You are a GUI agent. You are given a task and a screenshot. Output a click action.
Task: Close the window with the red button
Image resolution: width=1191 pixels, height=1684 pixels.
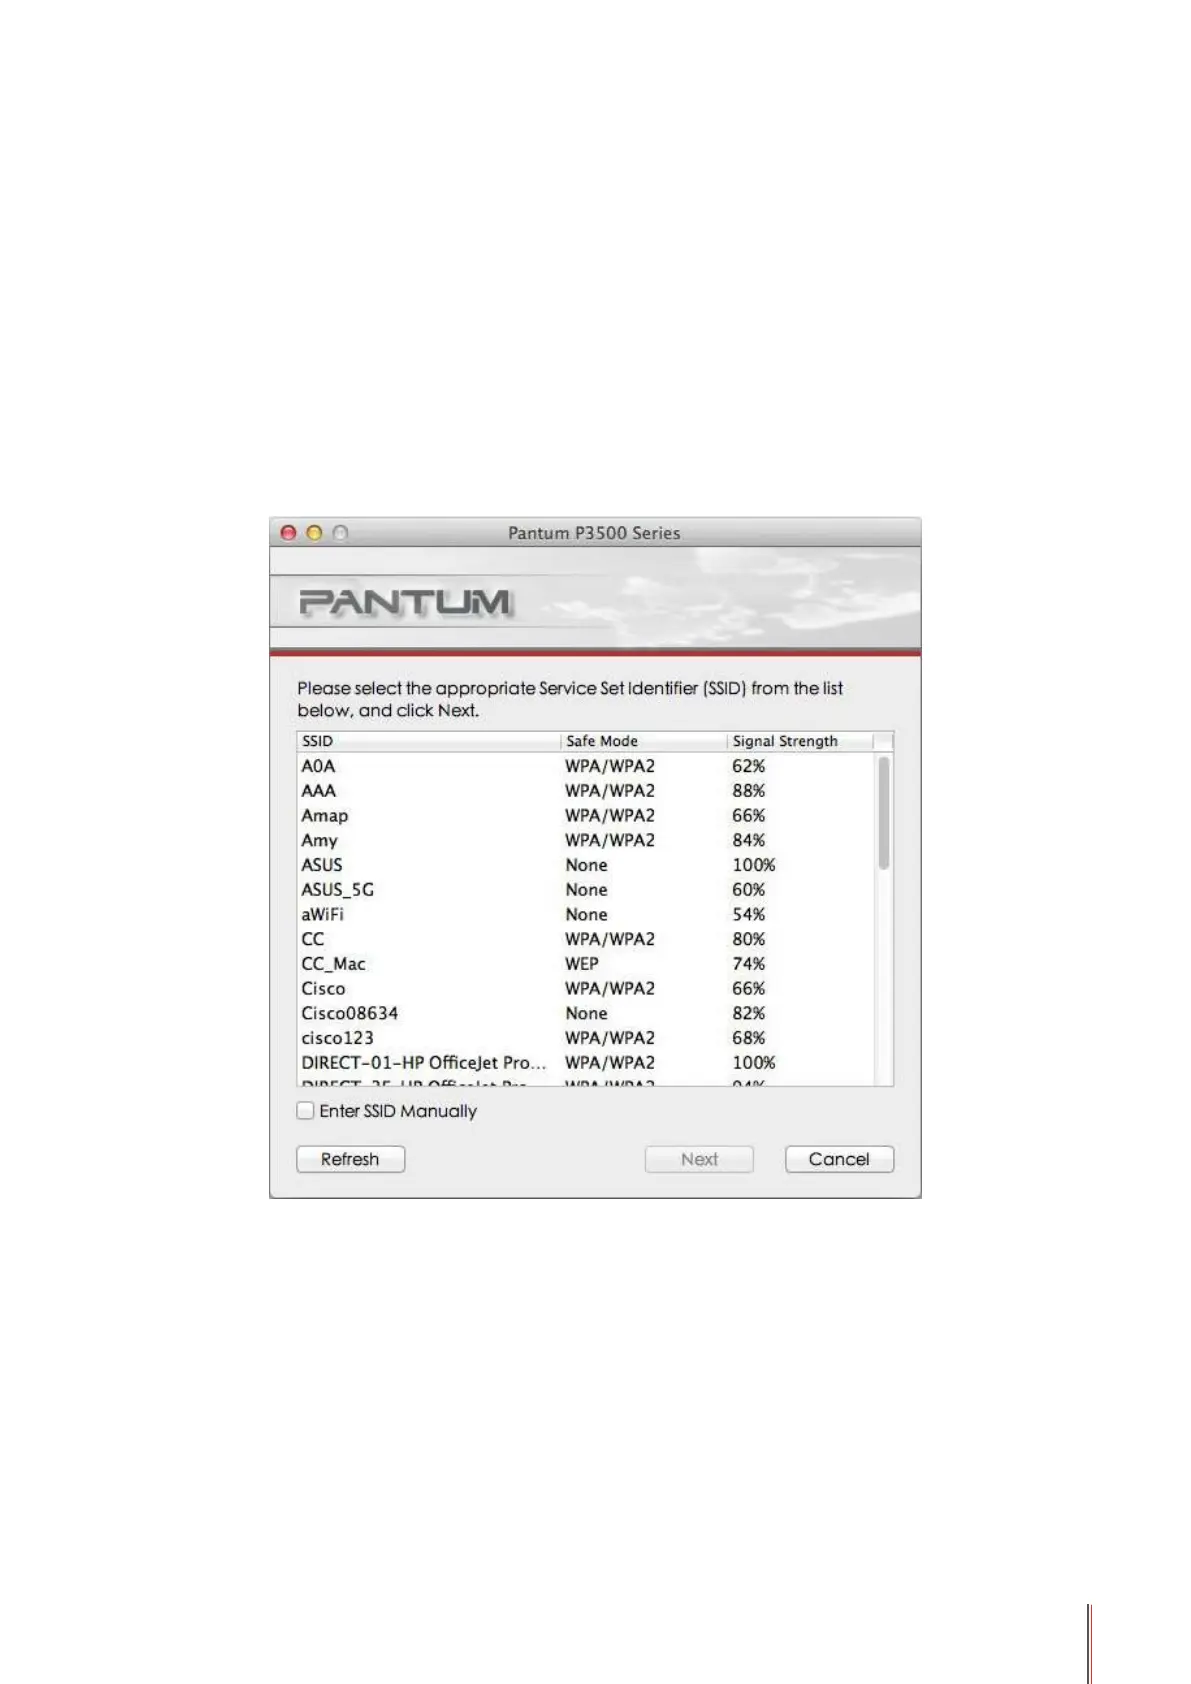[x=289, y=533]
